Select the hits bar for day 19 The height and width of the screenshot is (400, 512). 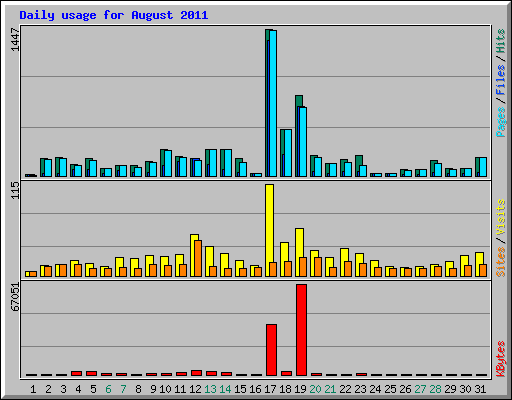pyautogui.click(x=299, y=136)
